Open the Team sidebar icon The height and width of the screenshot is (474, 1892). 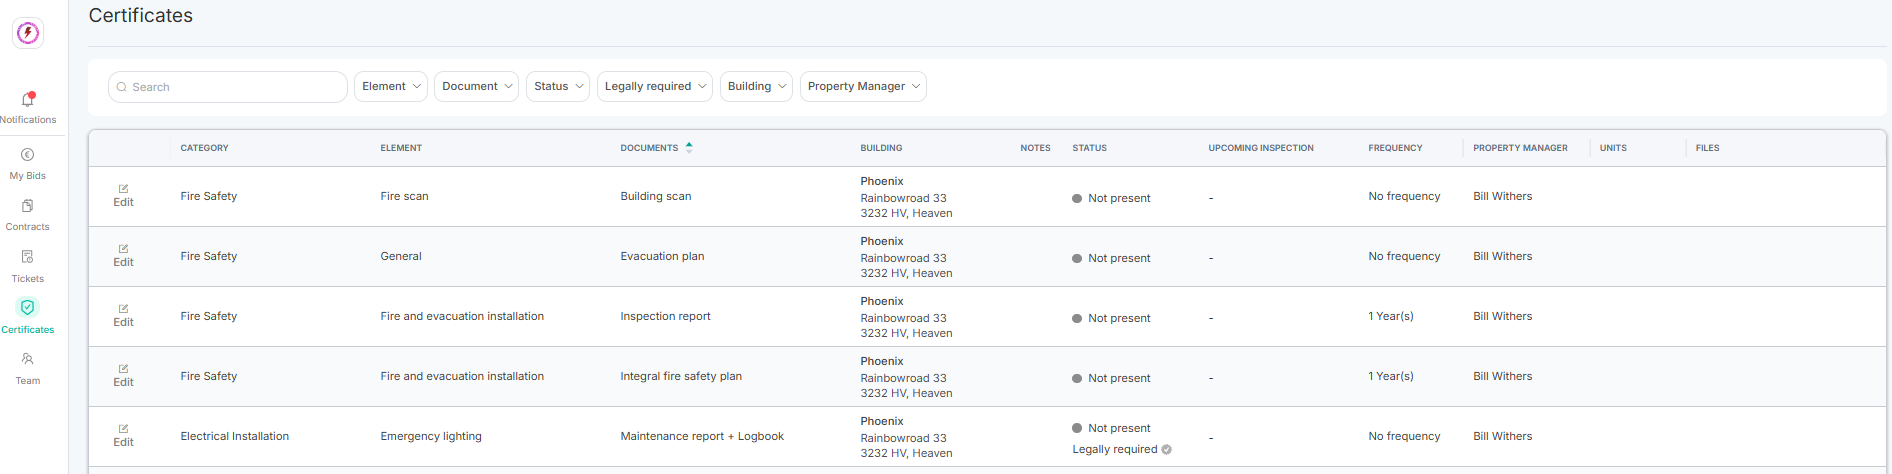[28, 358]
